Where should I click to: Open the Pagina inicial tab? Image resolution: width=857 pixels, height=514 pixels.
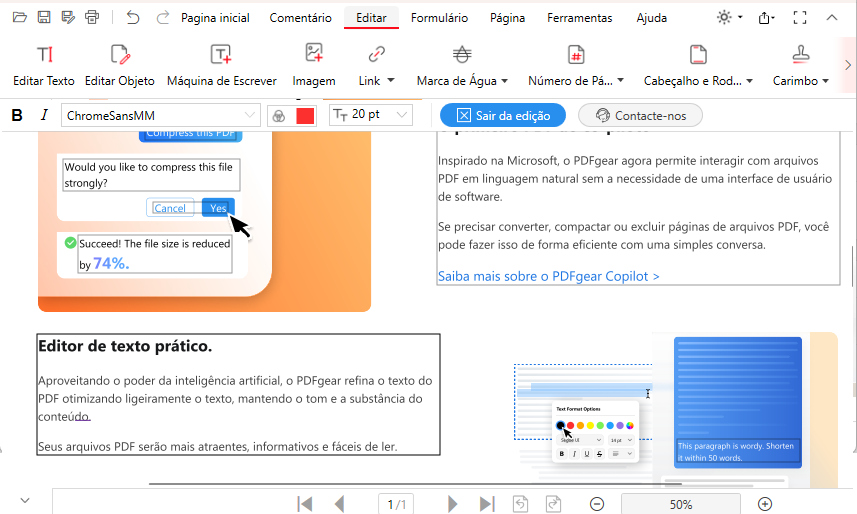tap(215, 18)
